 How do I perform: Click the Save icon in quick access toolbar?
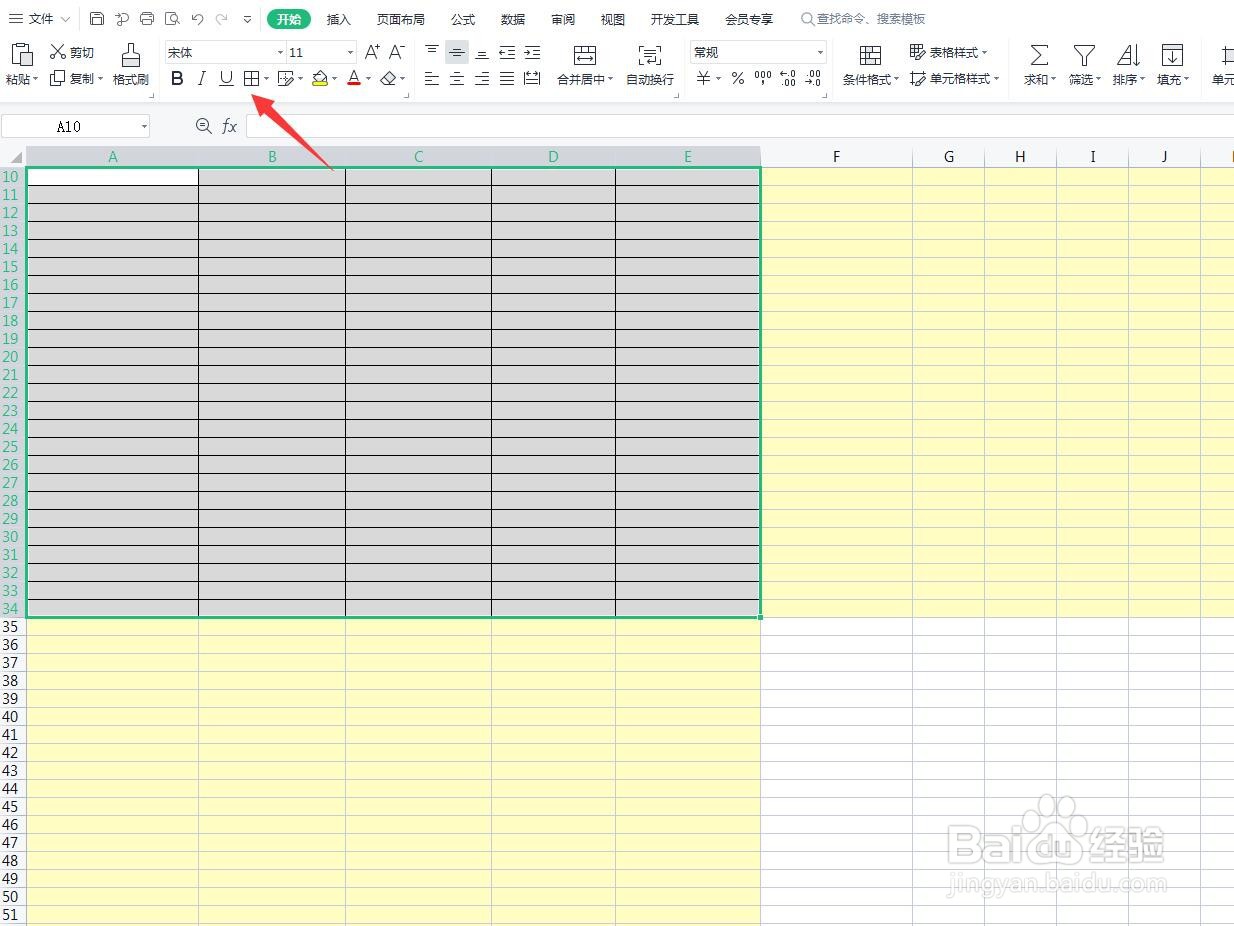[x=96, y=19]
